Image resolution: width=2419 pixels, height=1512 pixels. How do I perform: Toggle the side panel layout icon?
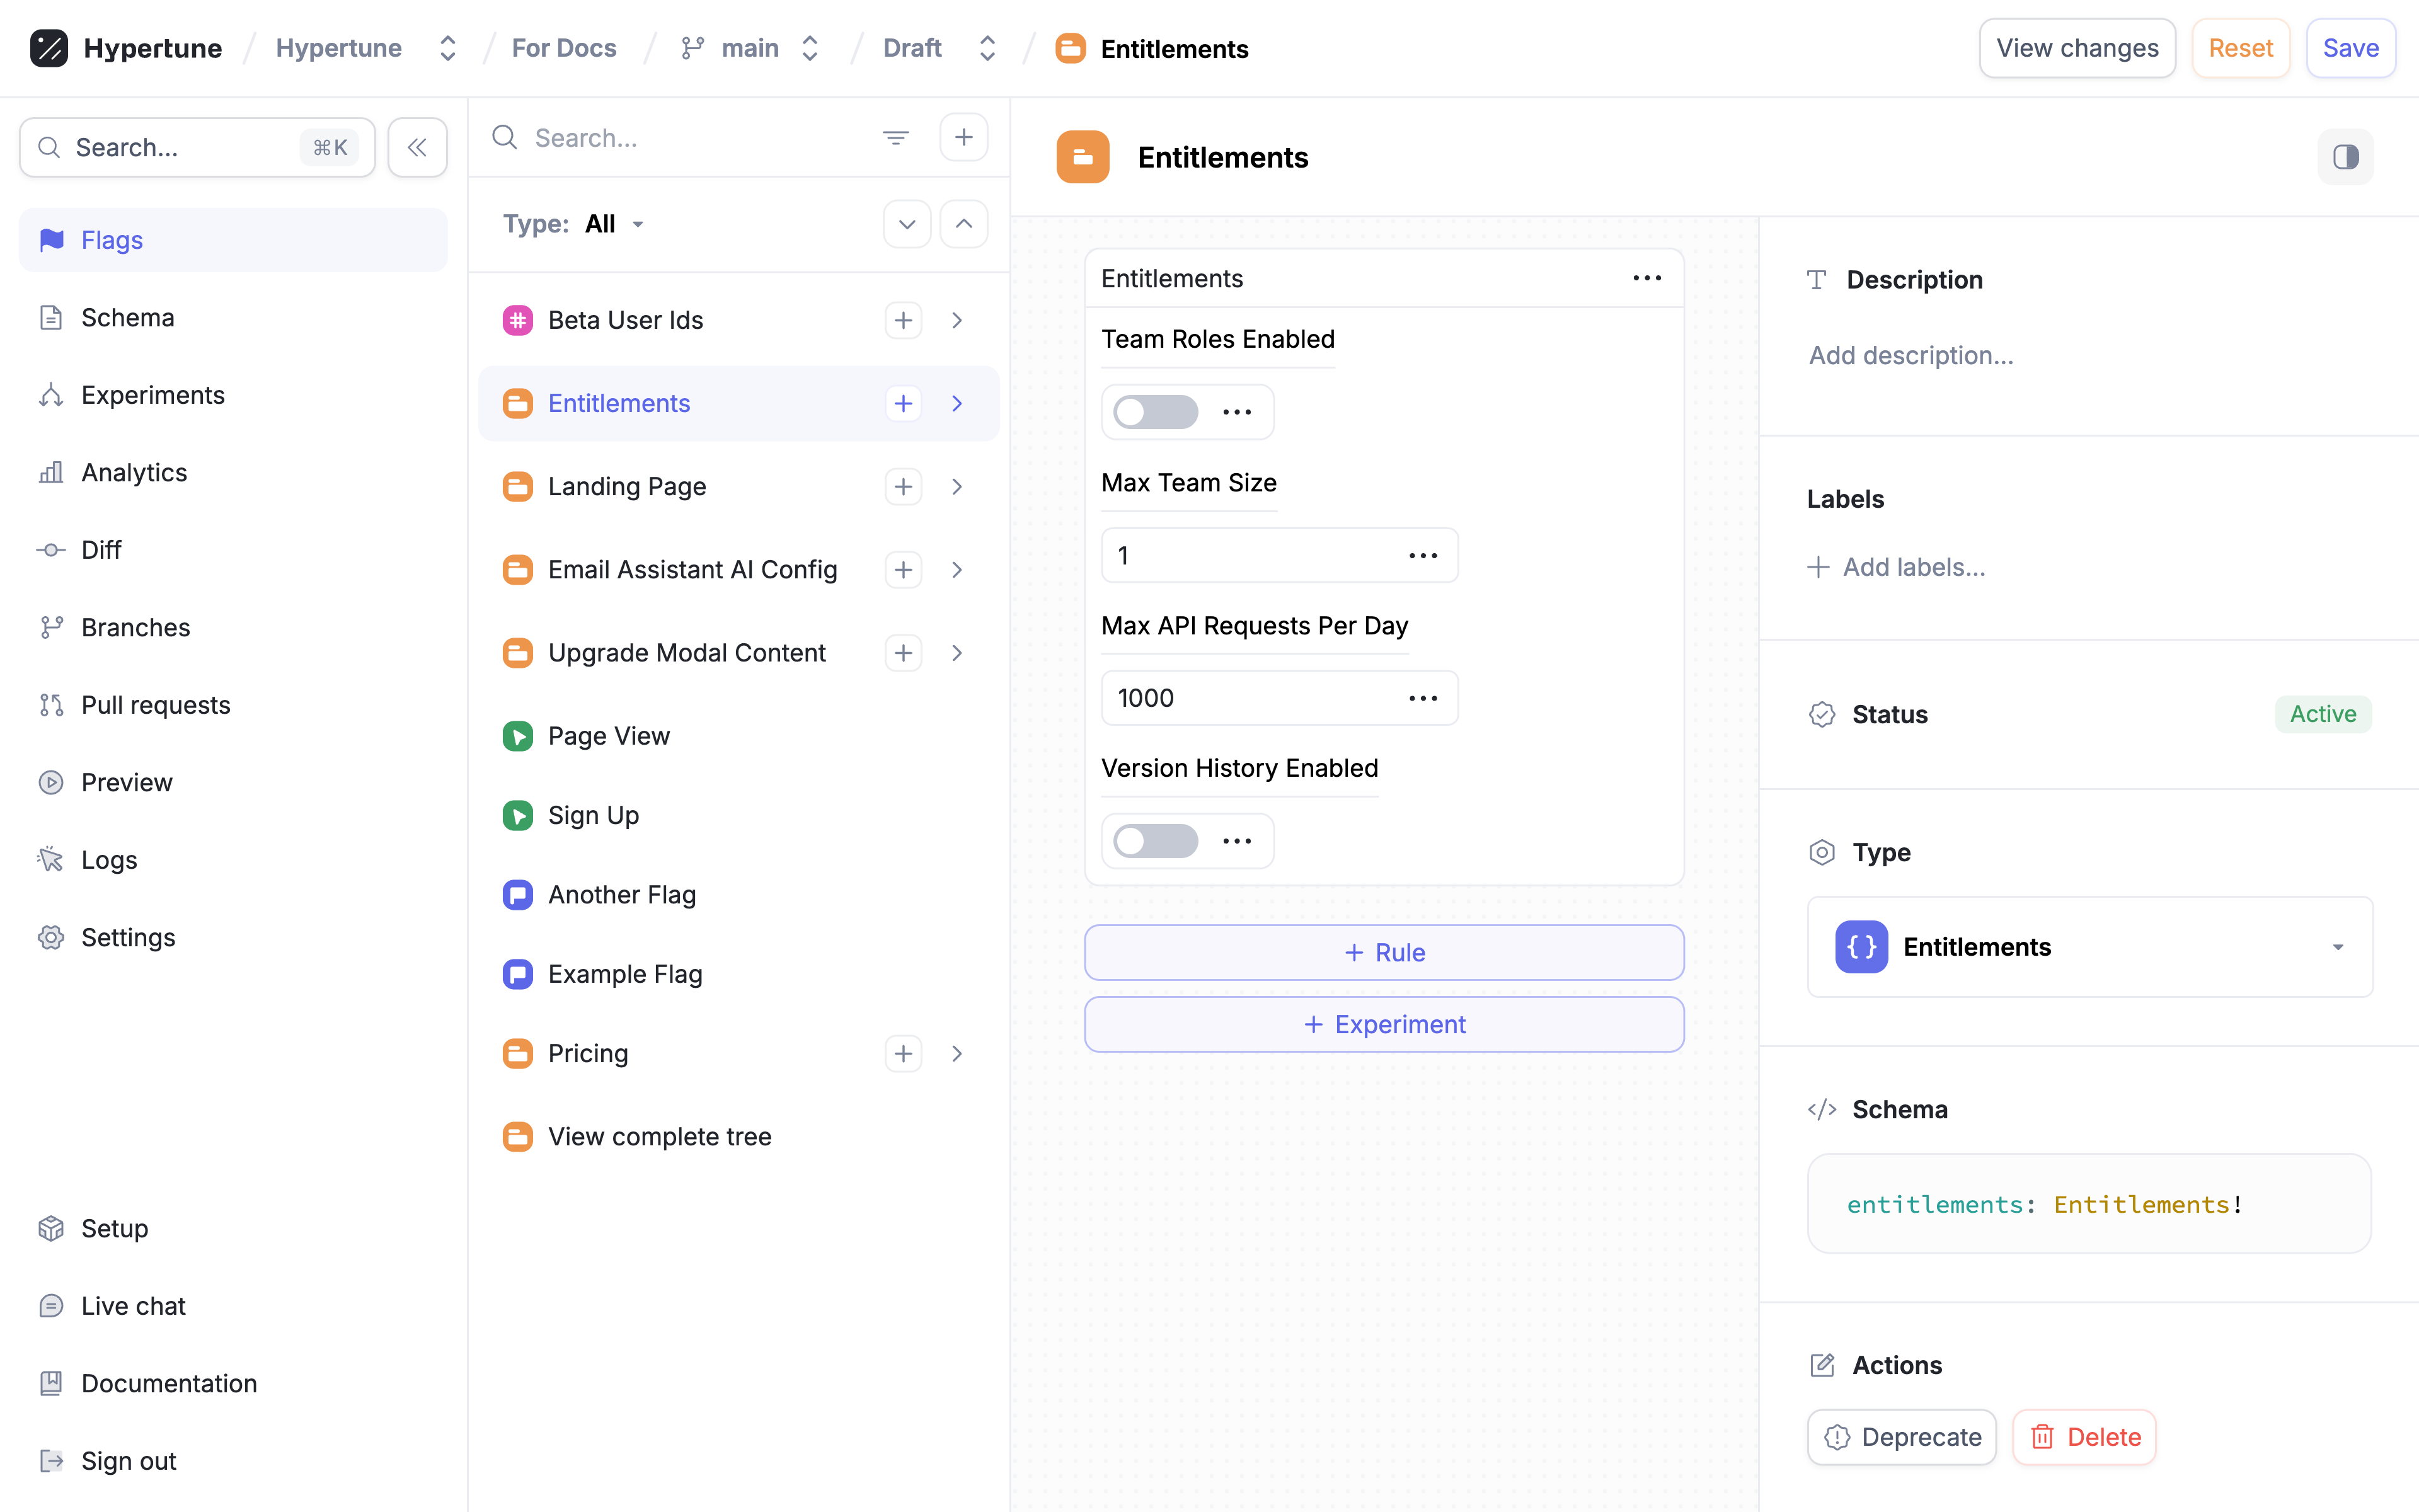pyautogui.click(x=2345, y=157)
